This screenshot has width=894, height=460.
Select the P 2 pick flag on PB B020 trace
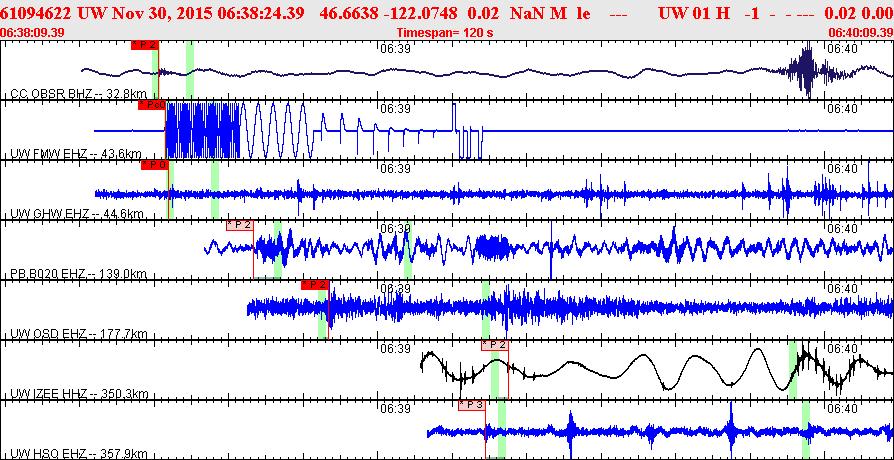point(239,225)
